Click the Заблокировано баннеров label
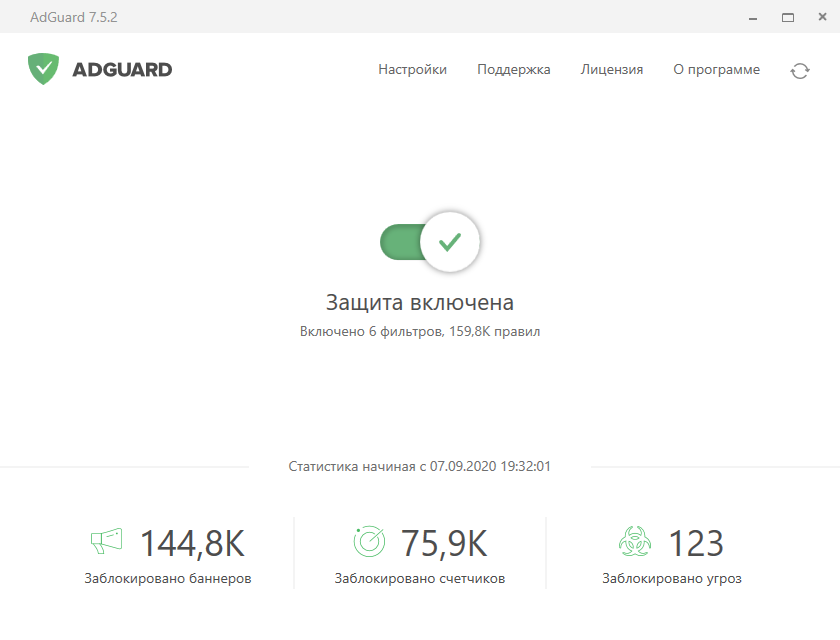 point(168,578)
